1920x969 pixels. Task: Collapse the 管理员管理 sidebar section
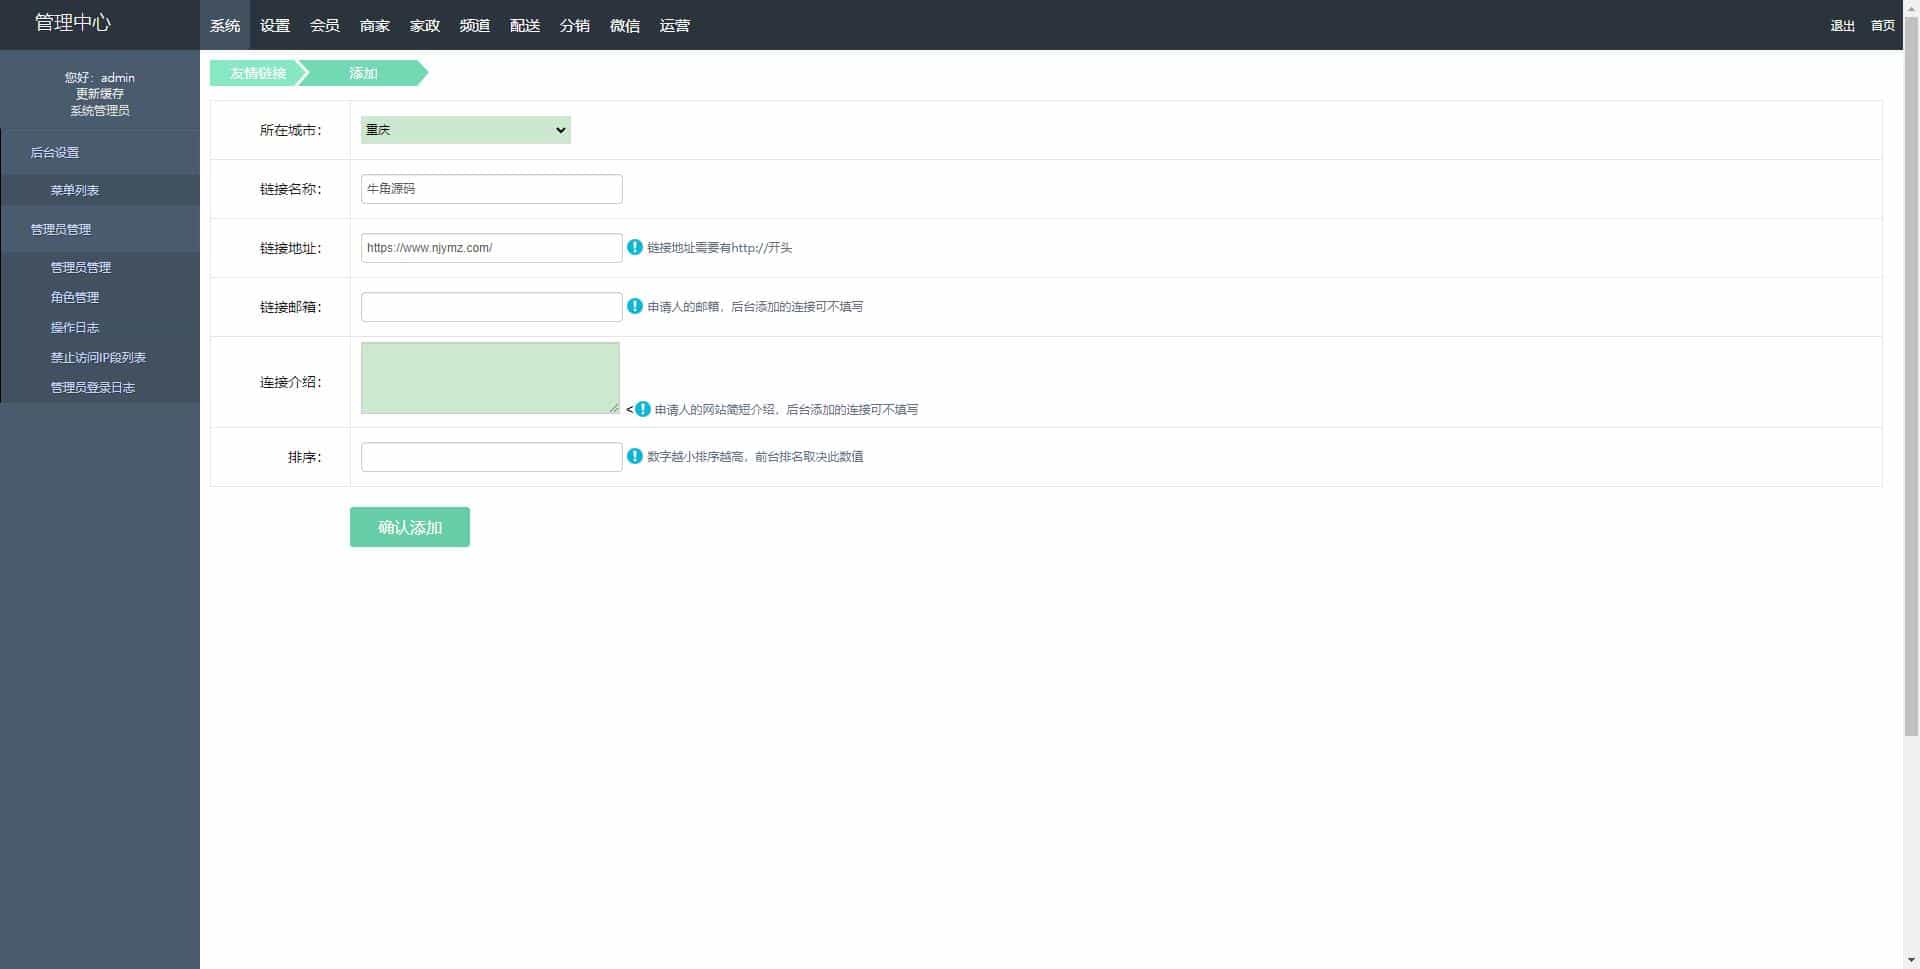pos(61,229)
